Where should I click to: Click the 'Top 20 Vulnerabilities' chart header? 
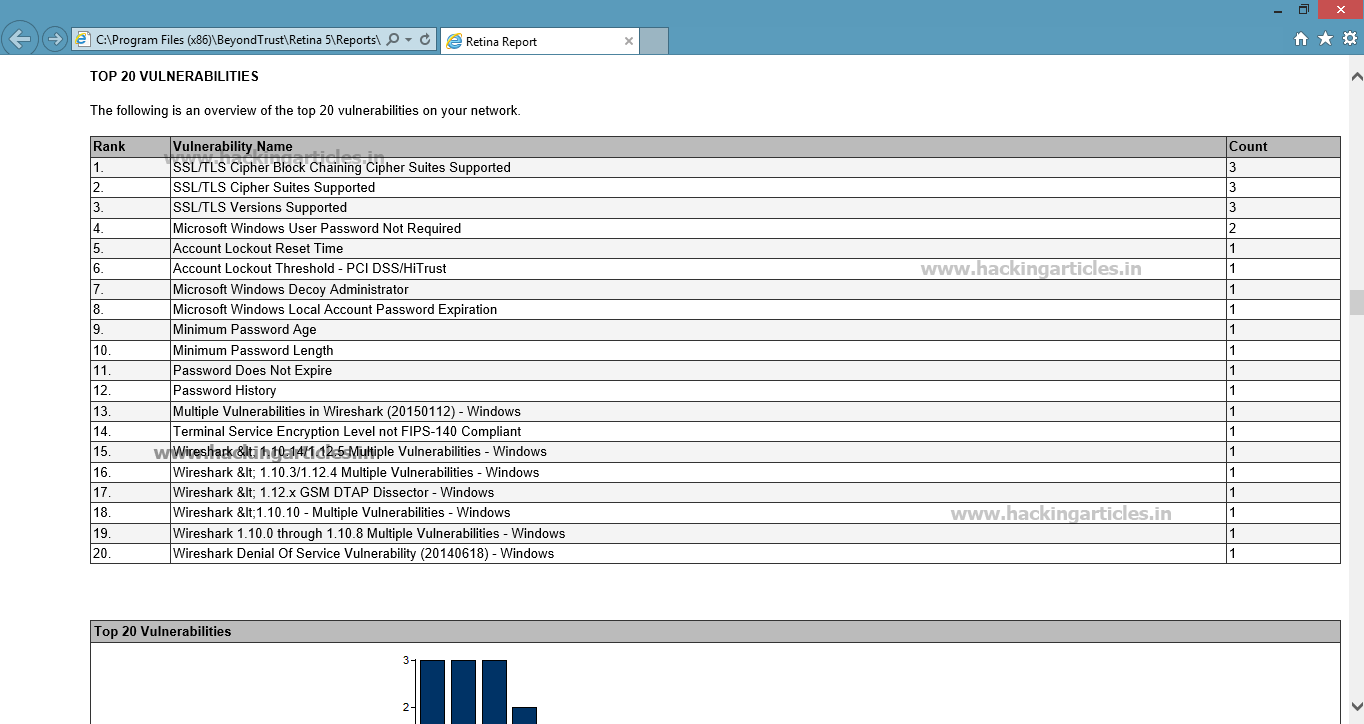point(715,632)
